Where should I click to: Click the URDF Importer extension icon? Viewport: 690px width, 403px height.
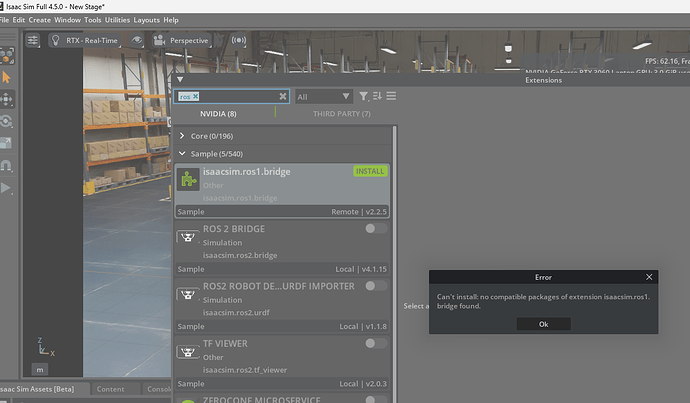(x=188, y=294)
